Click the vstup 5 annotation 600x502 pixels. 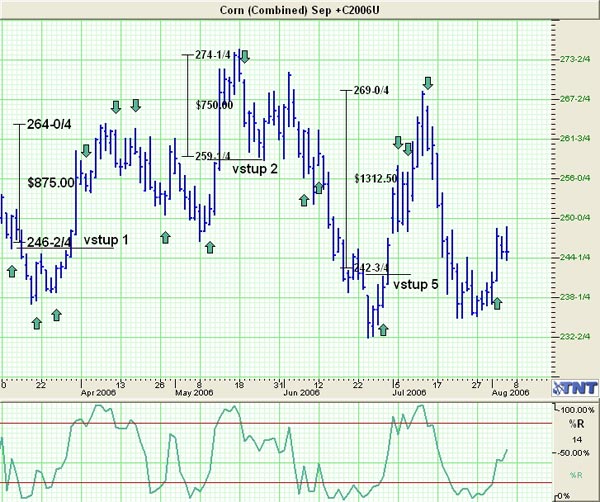tap(416, 284)
